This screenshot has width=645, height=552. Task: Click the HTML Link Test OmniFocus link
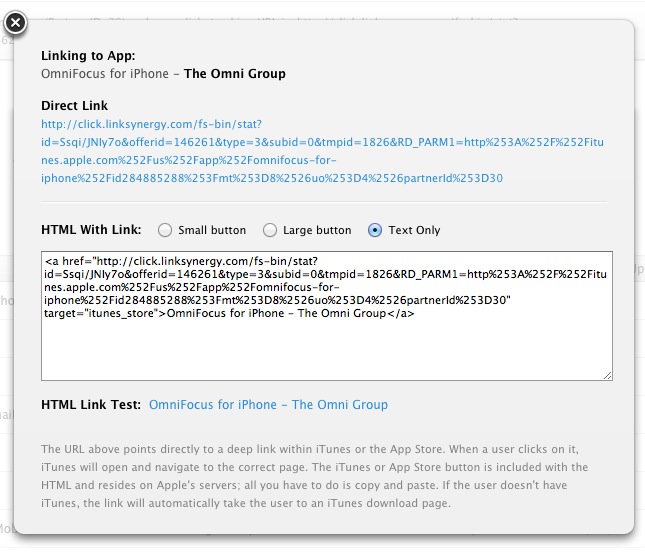[268, 405]
